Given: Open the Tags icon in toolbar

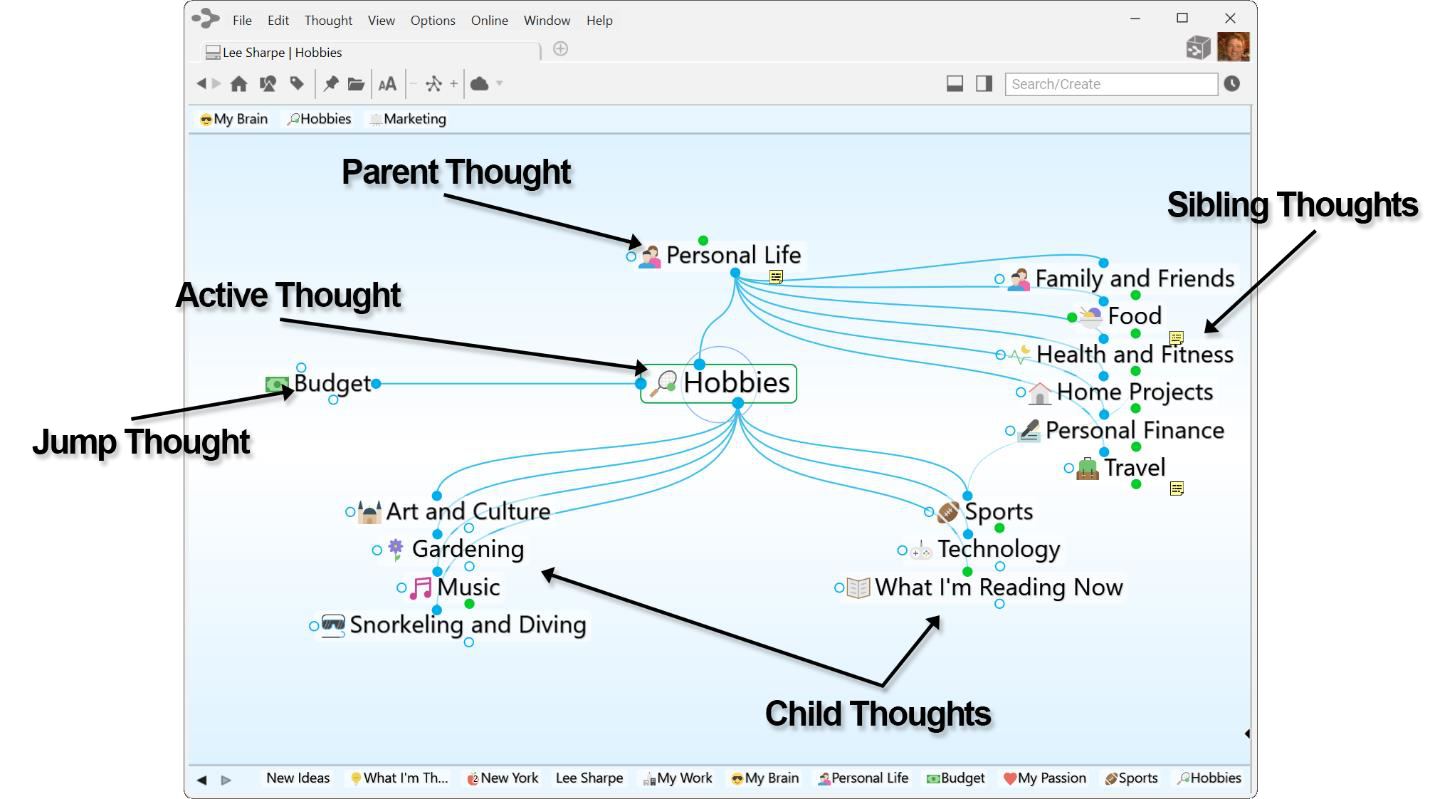Looking at the screenshot, I should coord(297,84).
